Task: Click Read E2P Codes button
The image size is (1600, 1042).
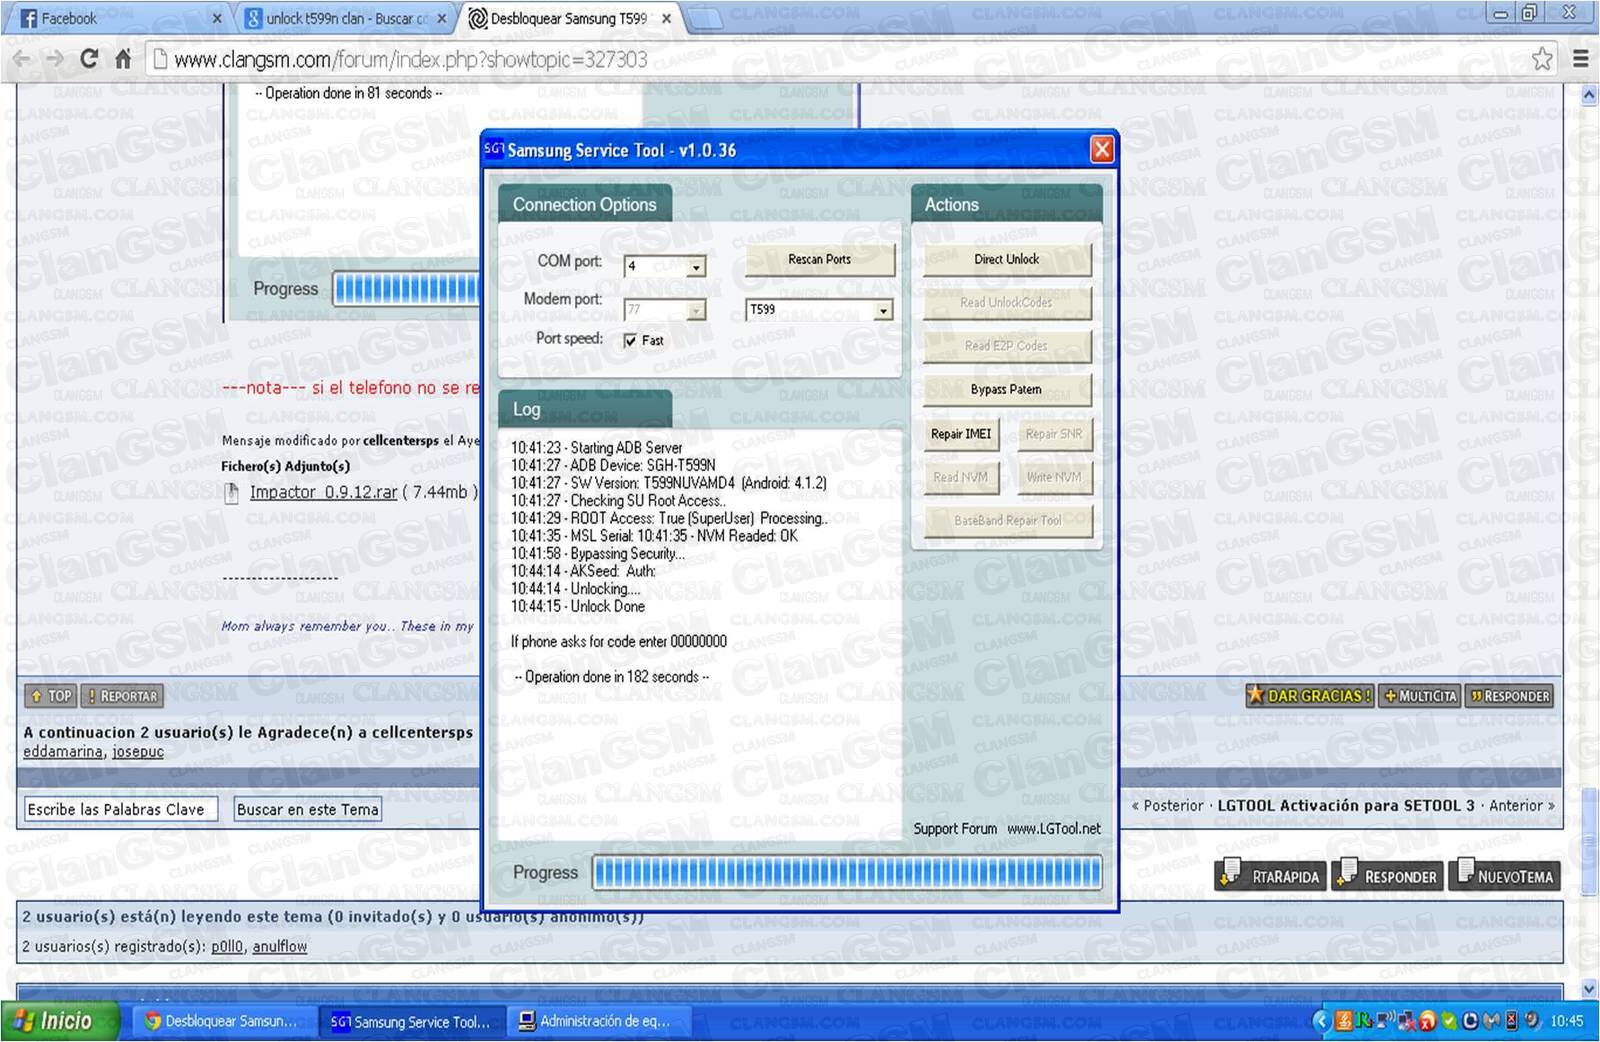Action: tap(1006, 346)
